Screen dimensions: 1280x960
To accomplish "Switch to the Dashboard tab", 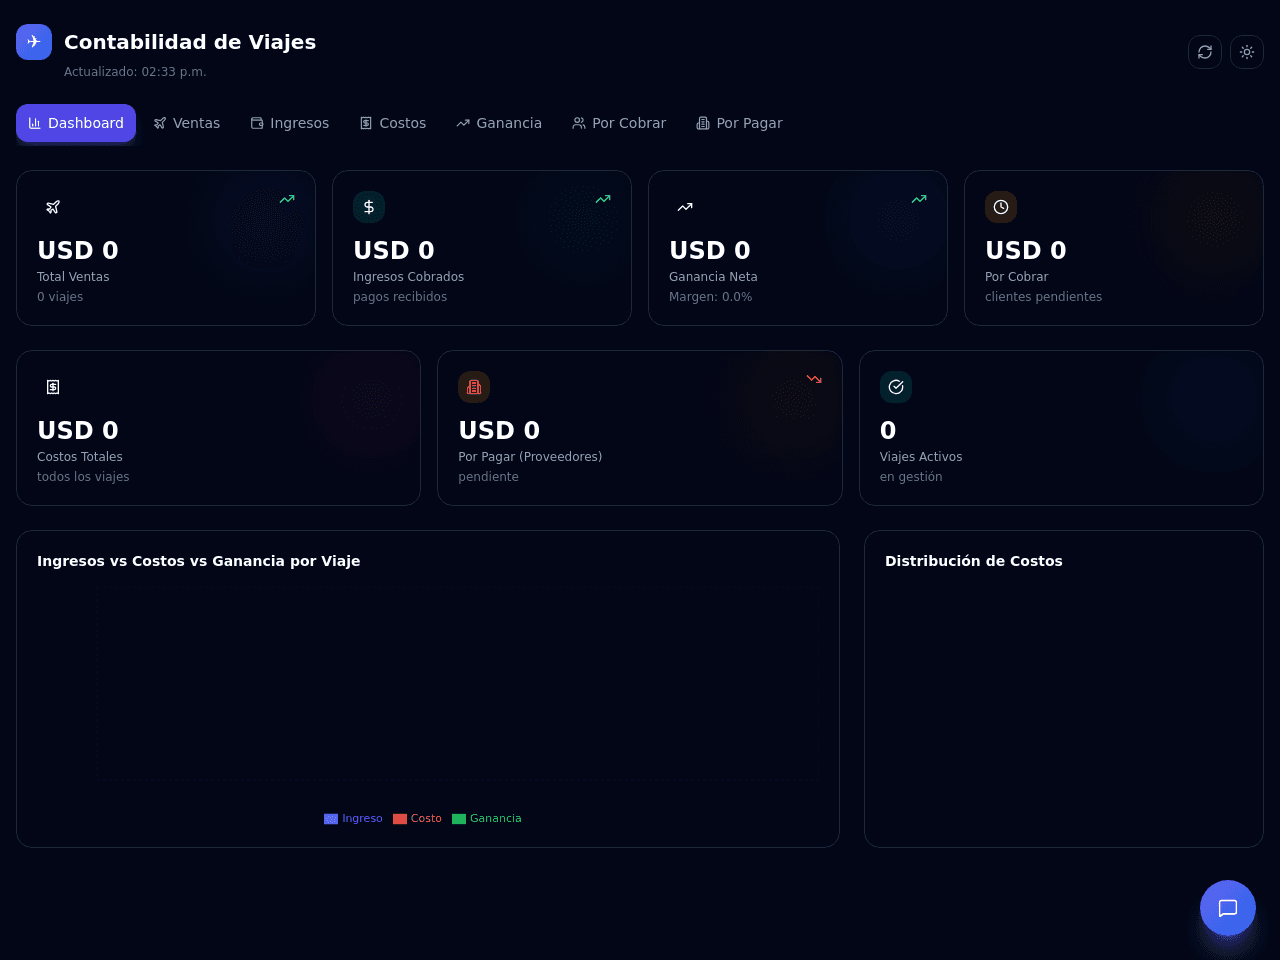I will tap(76, 123).
